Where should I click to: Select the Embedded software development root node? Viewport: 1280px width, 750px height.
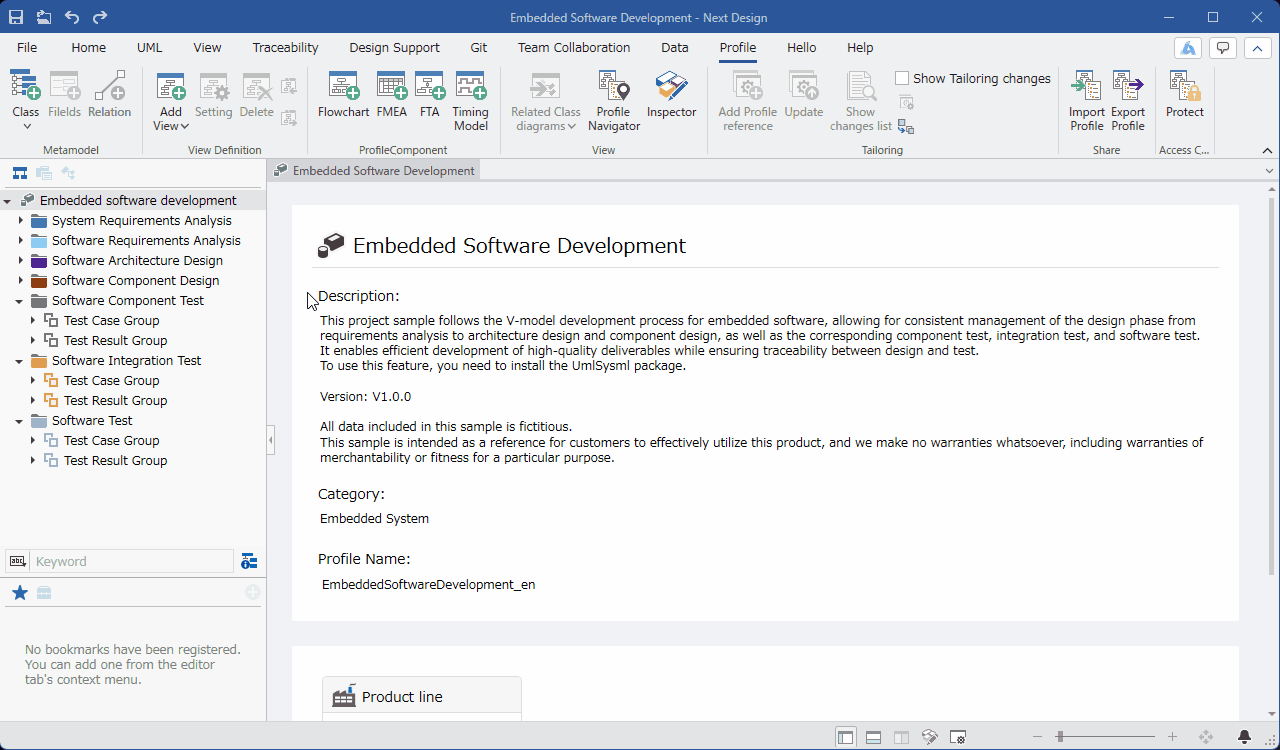(138, 201)
